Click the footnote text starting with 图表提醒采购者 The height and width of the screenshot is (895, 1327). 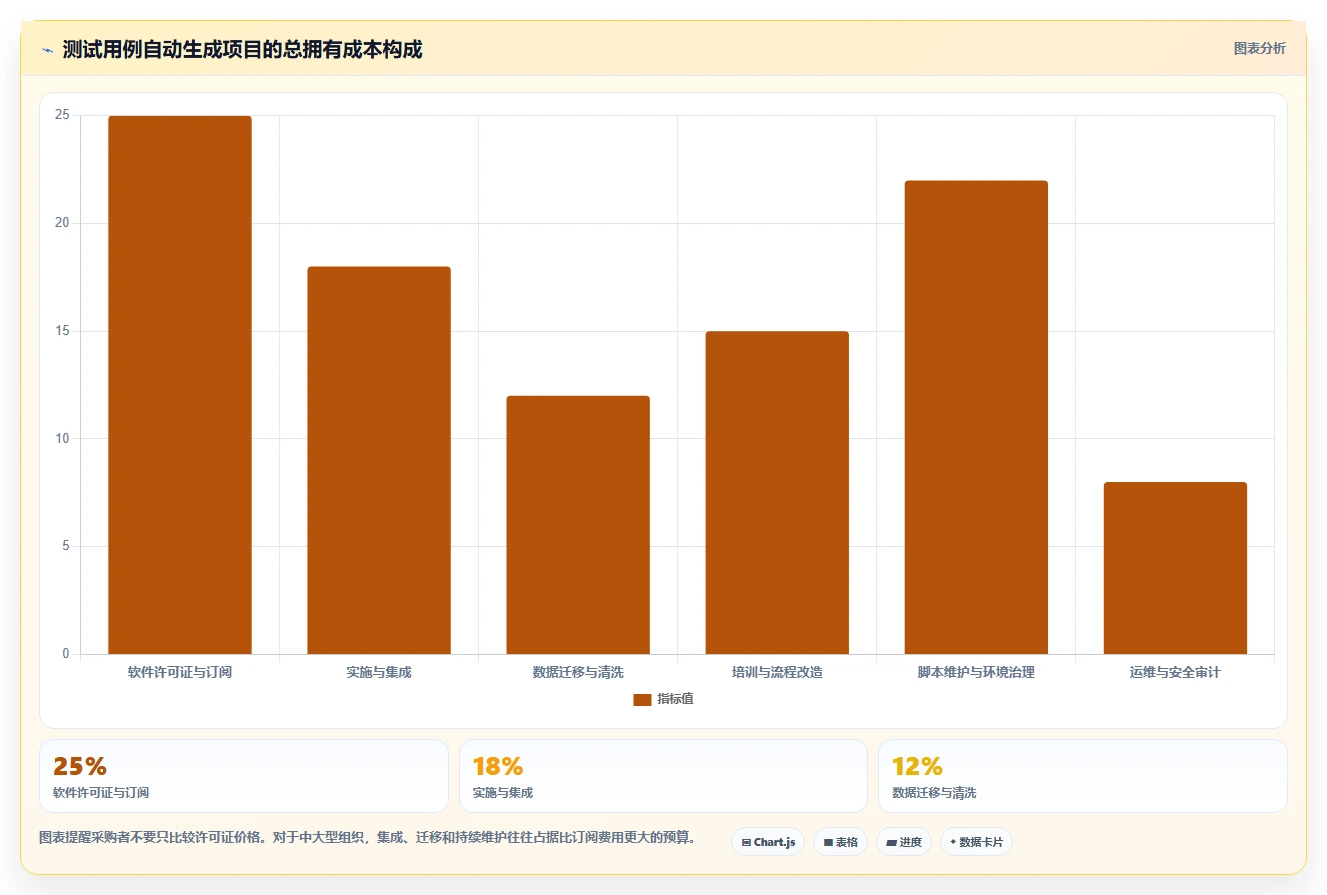(367, 838)
